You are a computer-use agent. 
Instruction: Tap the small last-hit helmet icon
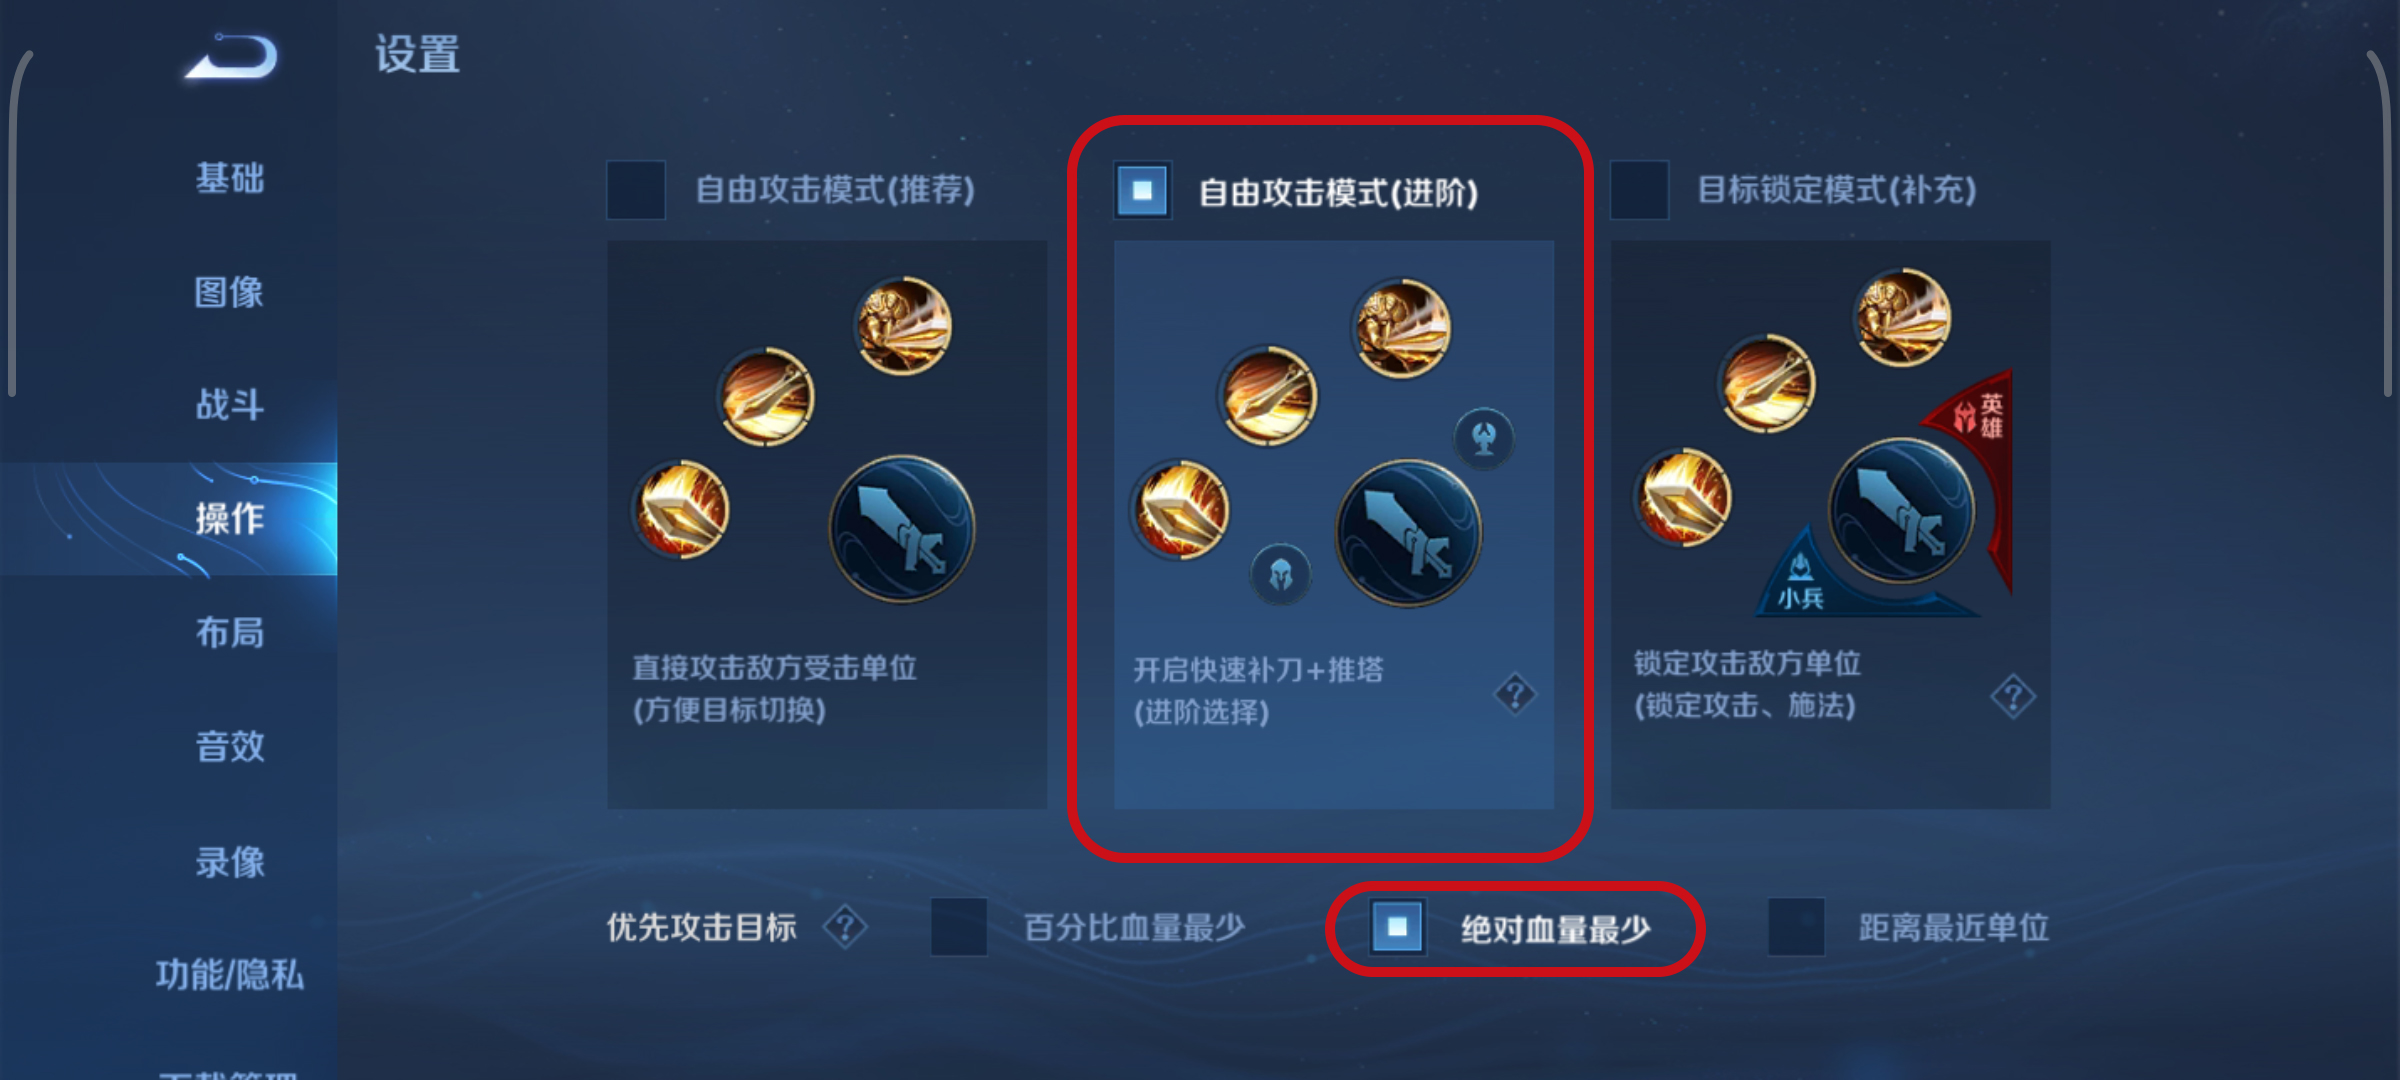click(x=1280, y=574)
